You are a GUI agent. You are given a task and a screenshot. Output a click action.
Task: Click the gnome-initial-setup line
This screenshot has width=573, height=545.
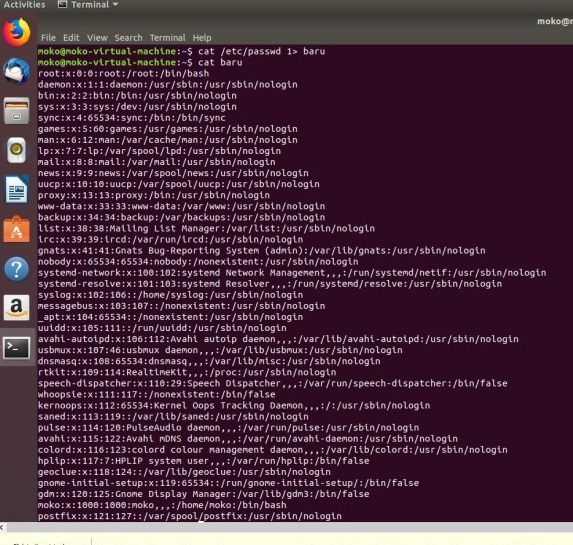coord(228,483)
